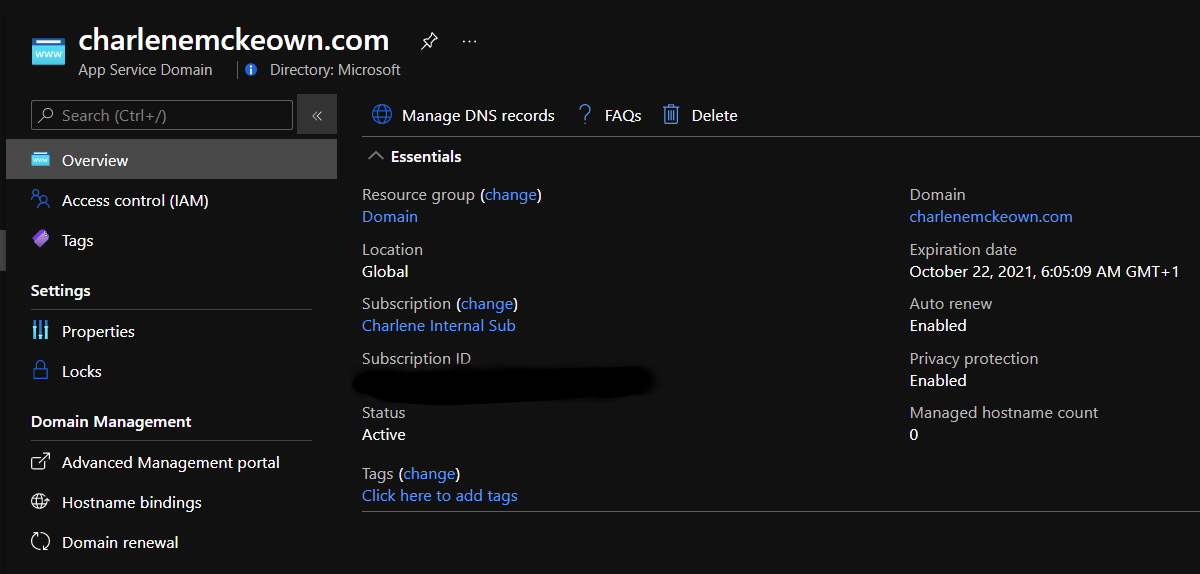This screenshot has height=574, width=1200.
Task: Click the Managed hostname count value 0
Action: (x=914, y=435)
